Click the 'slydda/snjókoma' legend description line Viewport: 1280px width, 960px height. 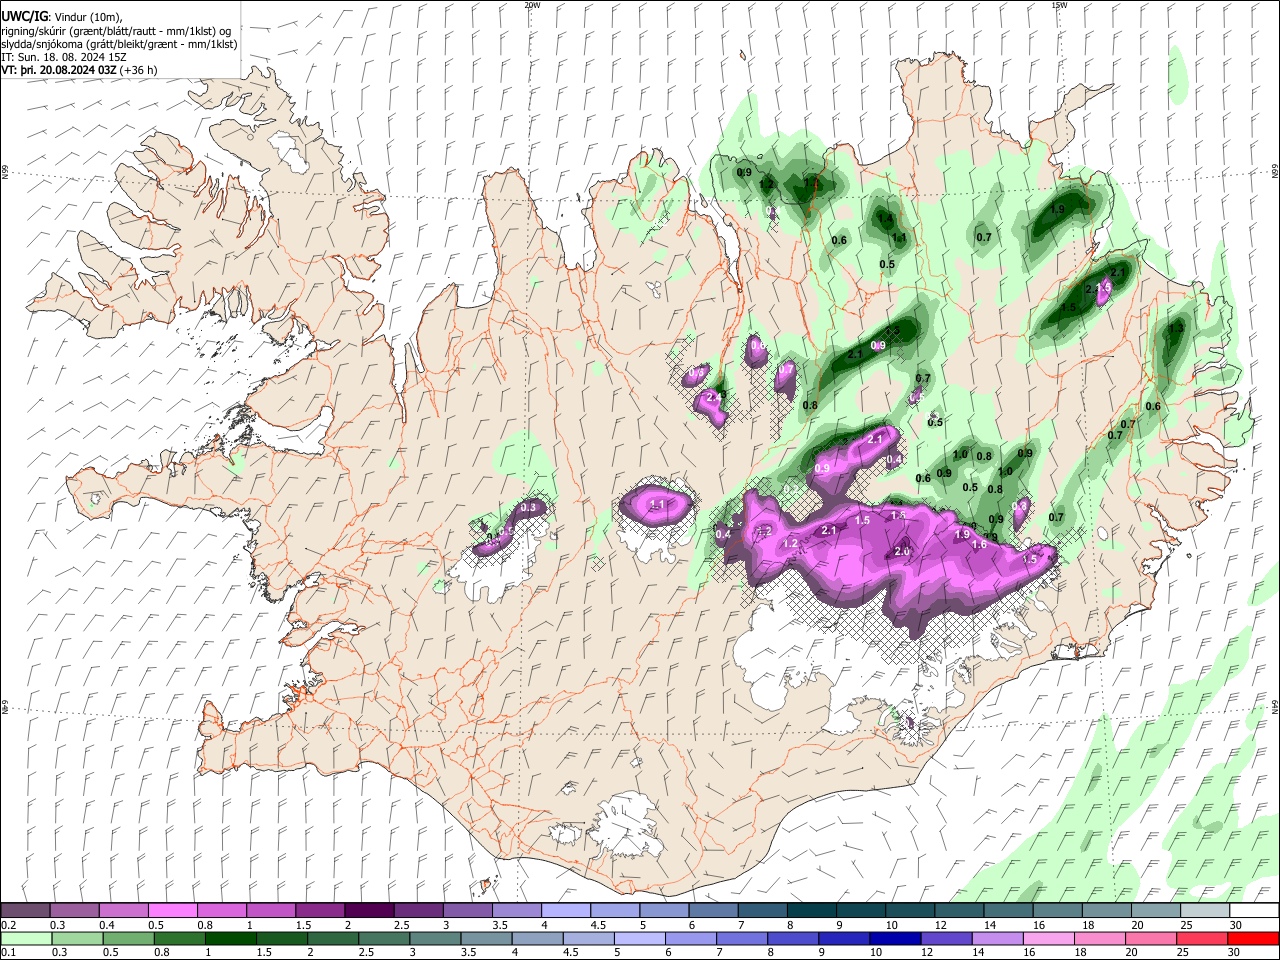120,44
